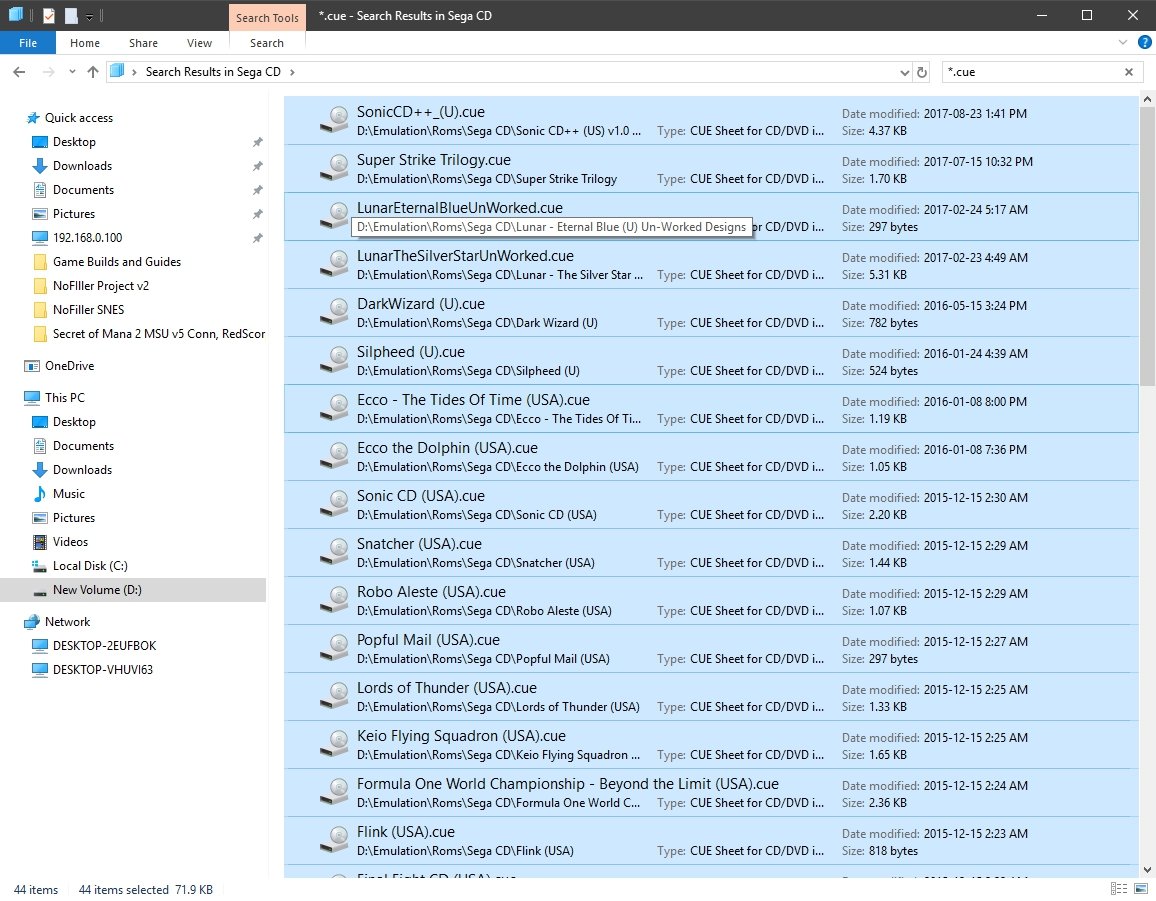Clear the *.cue search box

tap(1129, 72)
